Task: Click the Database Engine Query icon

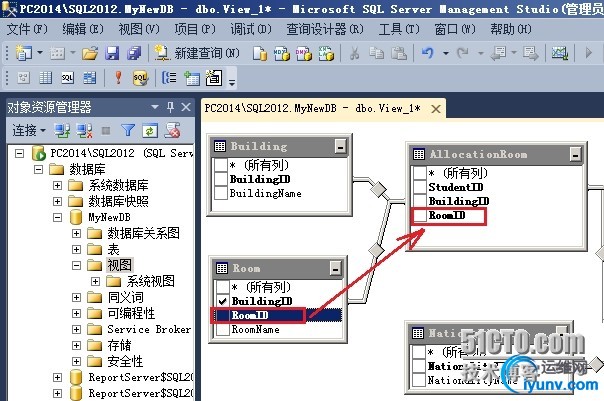Action: pos(260,54)
